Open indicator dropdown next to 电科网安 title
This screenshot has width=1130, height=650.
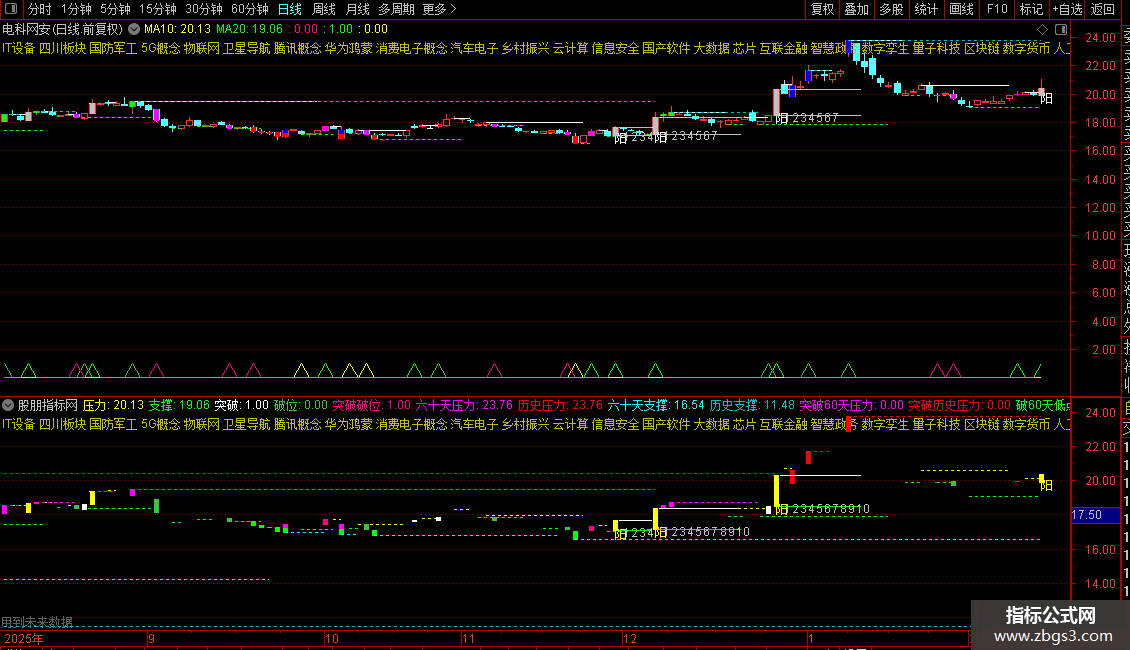point(134,30)
